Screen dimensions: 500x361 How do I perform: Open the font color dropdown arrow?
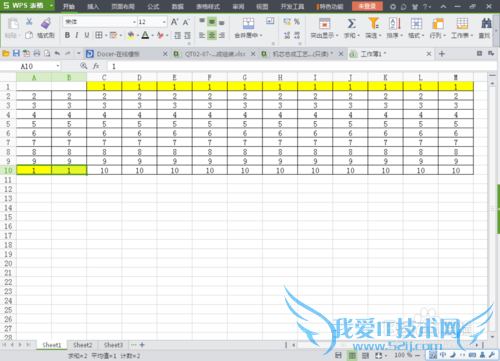point(152,35)
